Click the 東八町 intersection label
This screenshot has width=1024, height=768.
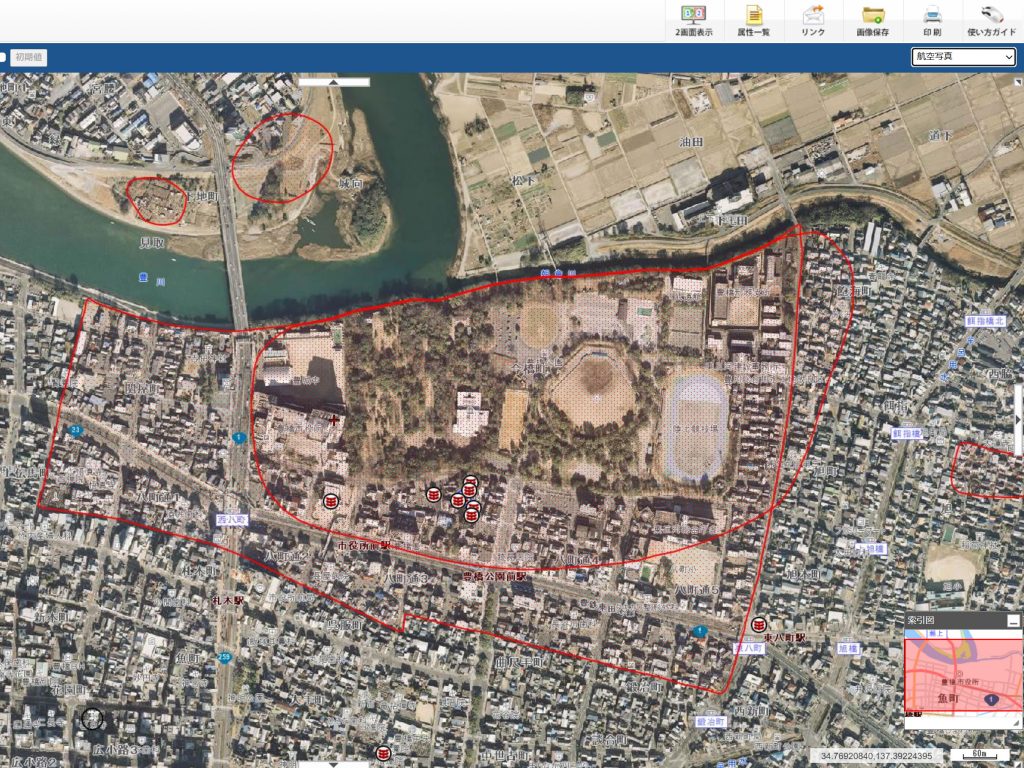(x=748, y=648)
